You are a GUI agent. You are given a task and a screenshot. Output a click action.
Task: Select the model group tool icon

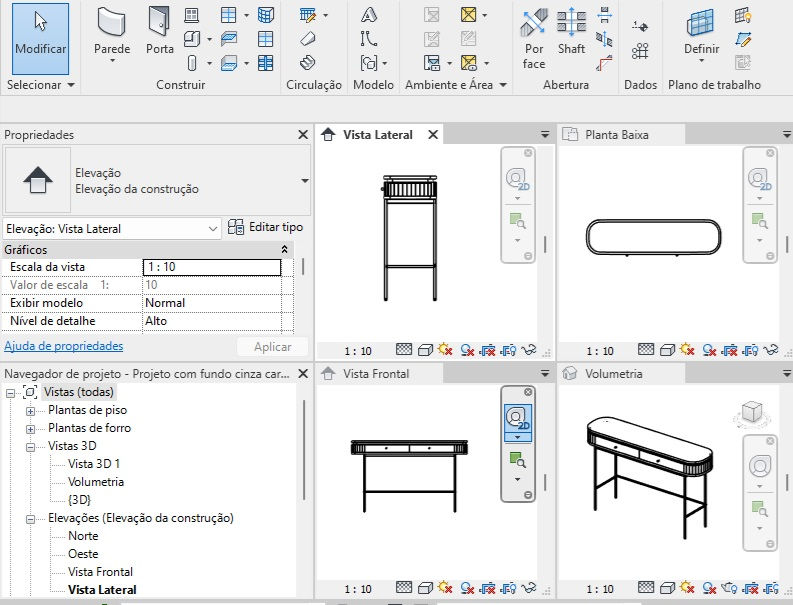point(369,63)
